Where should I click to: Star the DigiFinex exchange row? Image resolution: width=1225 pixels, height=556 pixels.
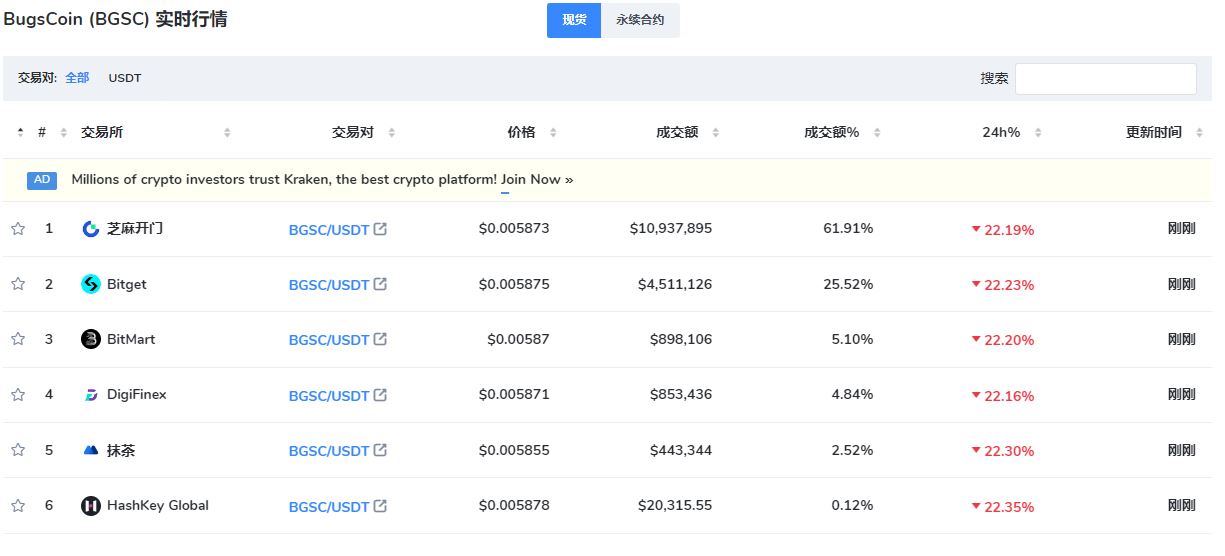[x=18, y=395]
